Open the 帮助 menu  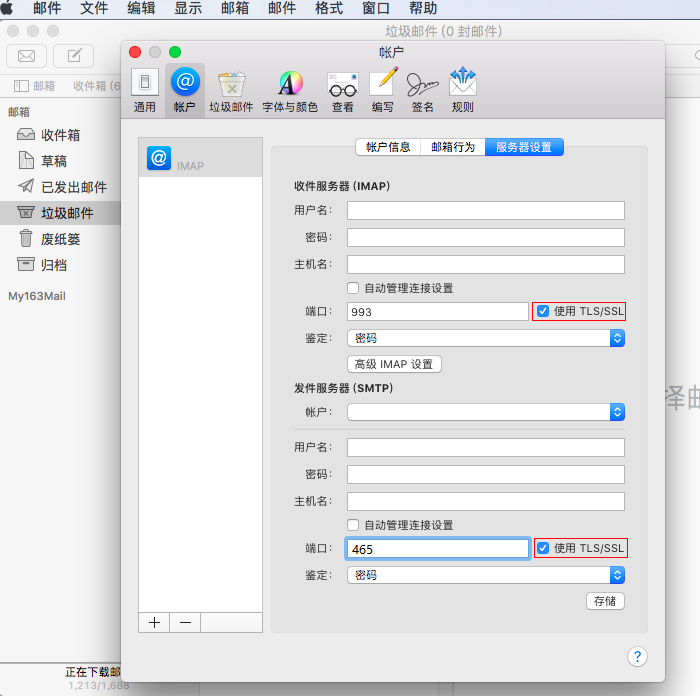point(423,8)
